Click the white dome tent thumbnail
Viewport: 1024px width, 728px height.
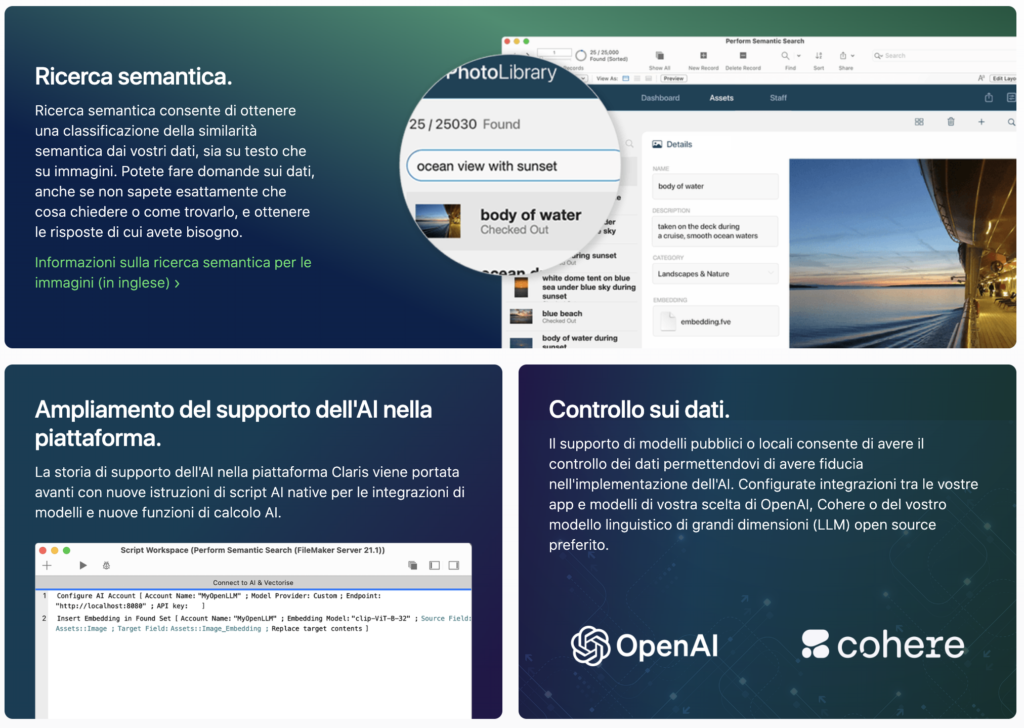(x=521, y=287)
